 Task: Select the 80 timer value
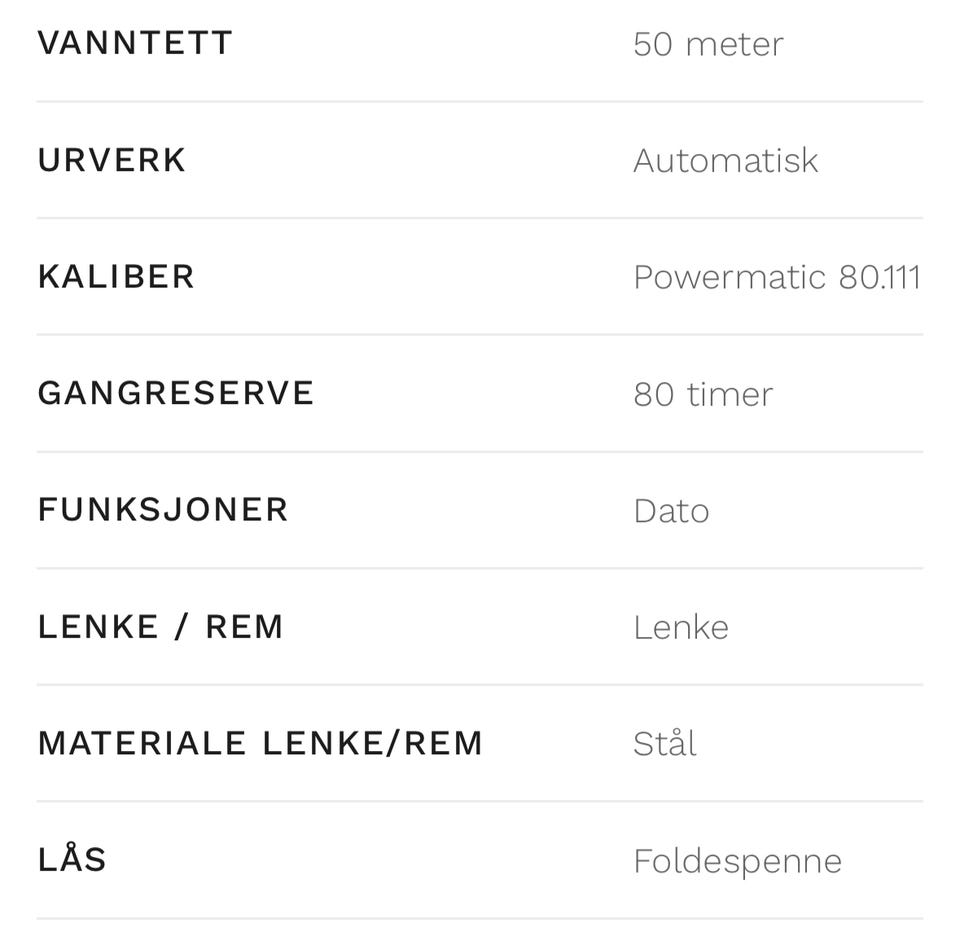click(703, 394)
